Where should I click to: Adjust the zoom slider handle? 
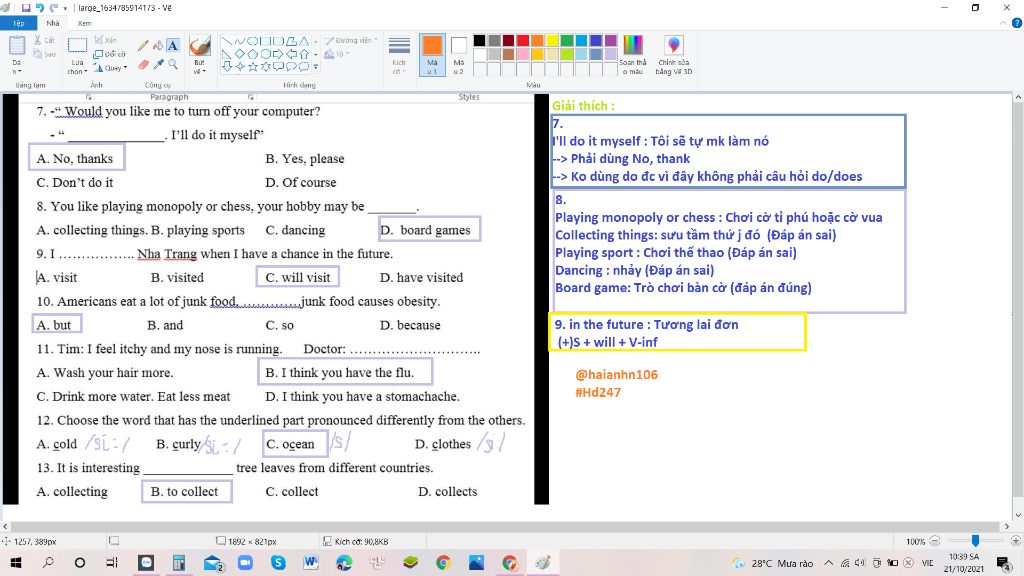(x=975, y=541)
